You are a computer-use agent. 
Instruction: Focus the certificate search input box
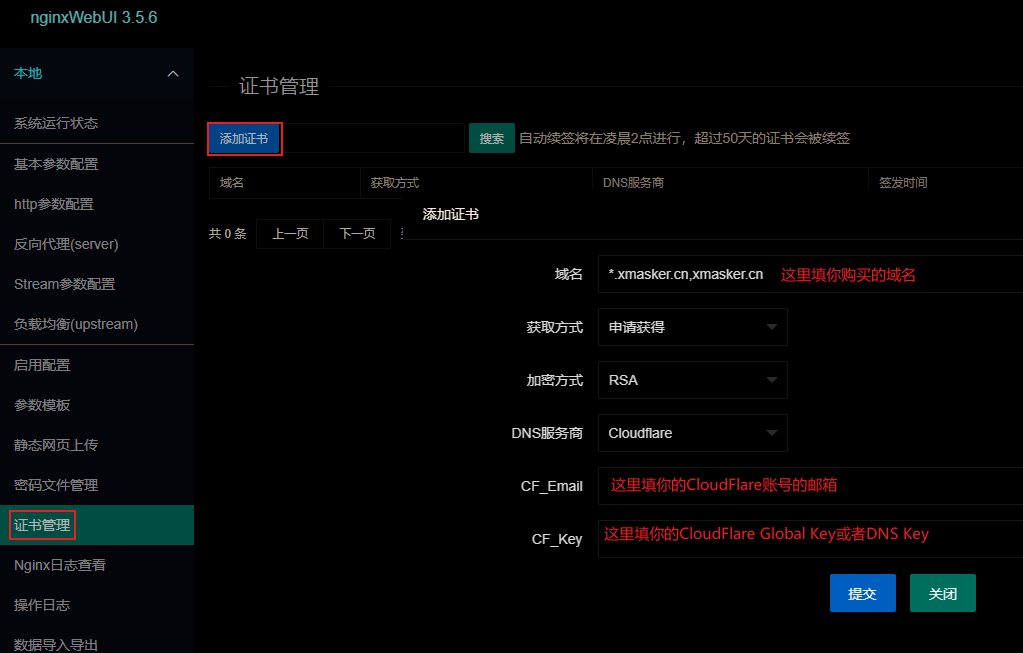[373, 138]
